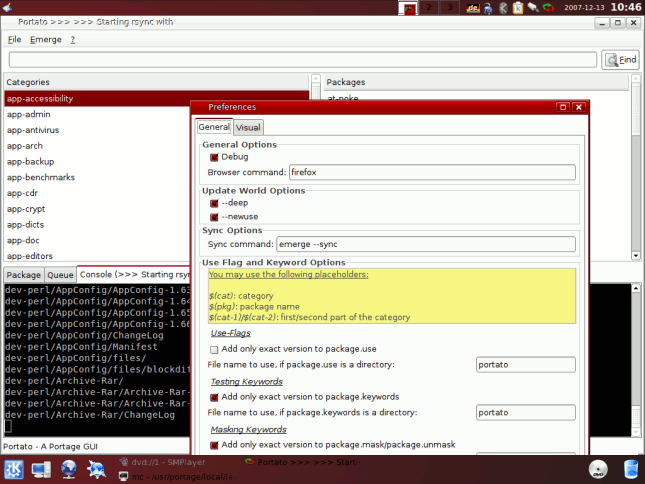645x484 pixels.
Task: Switch to the Visual preferences tab
Action: click(248, 127)
